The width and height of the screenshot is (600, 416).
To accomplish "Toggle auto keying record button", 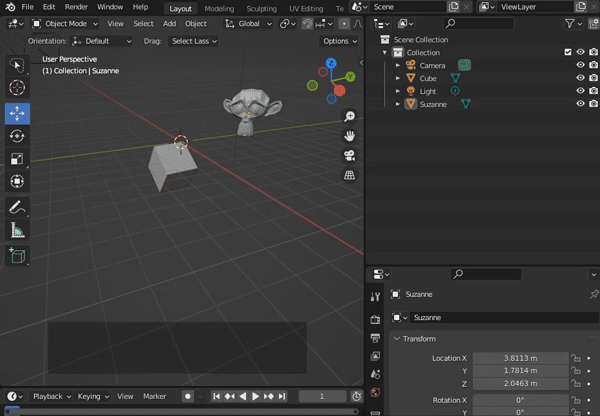I will click(188, 396).
